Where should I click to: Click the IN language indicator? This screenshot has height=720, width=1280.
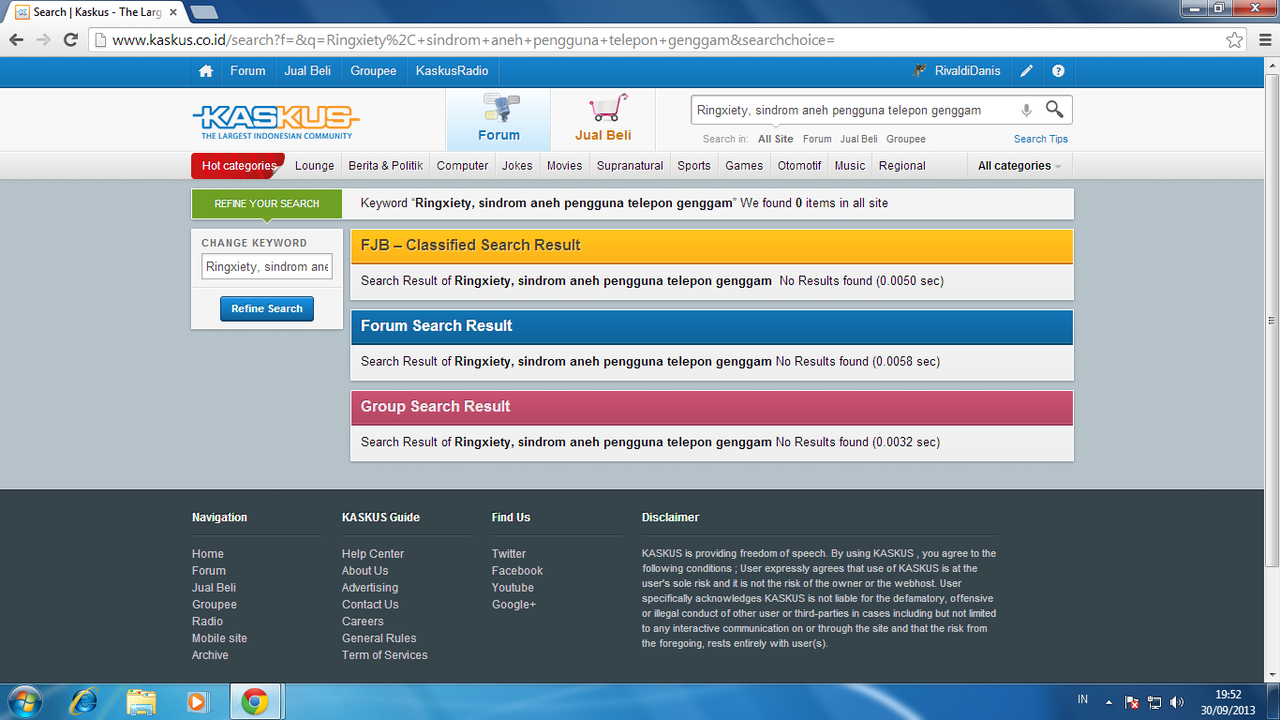click(x=1082, y=701)
